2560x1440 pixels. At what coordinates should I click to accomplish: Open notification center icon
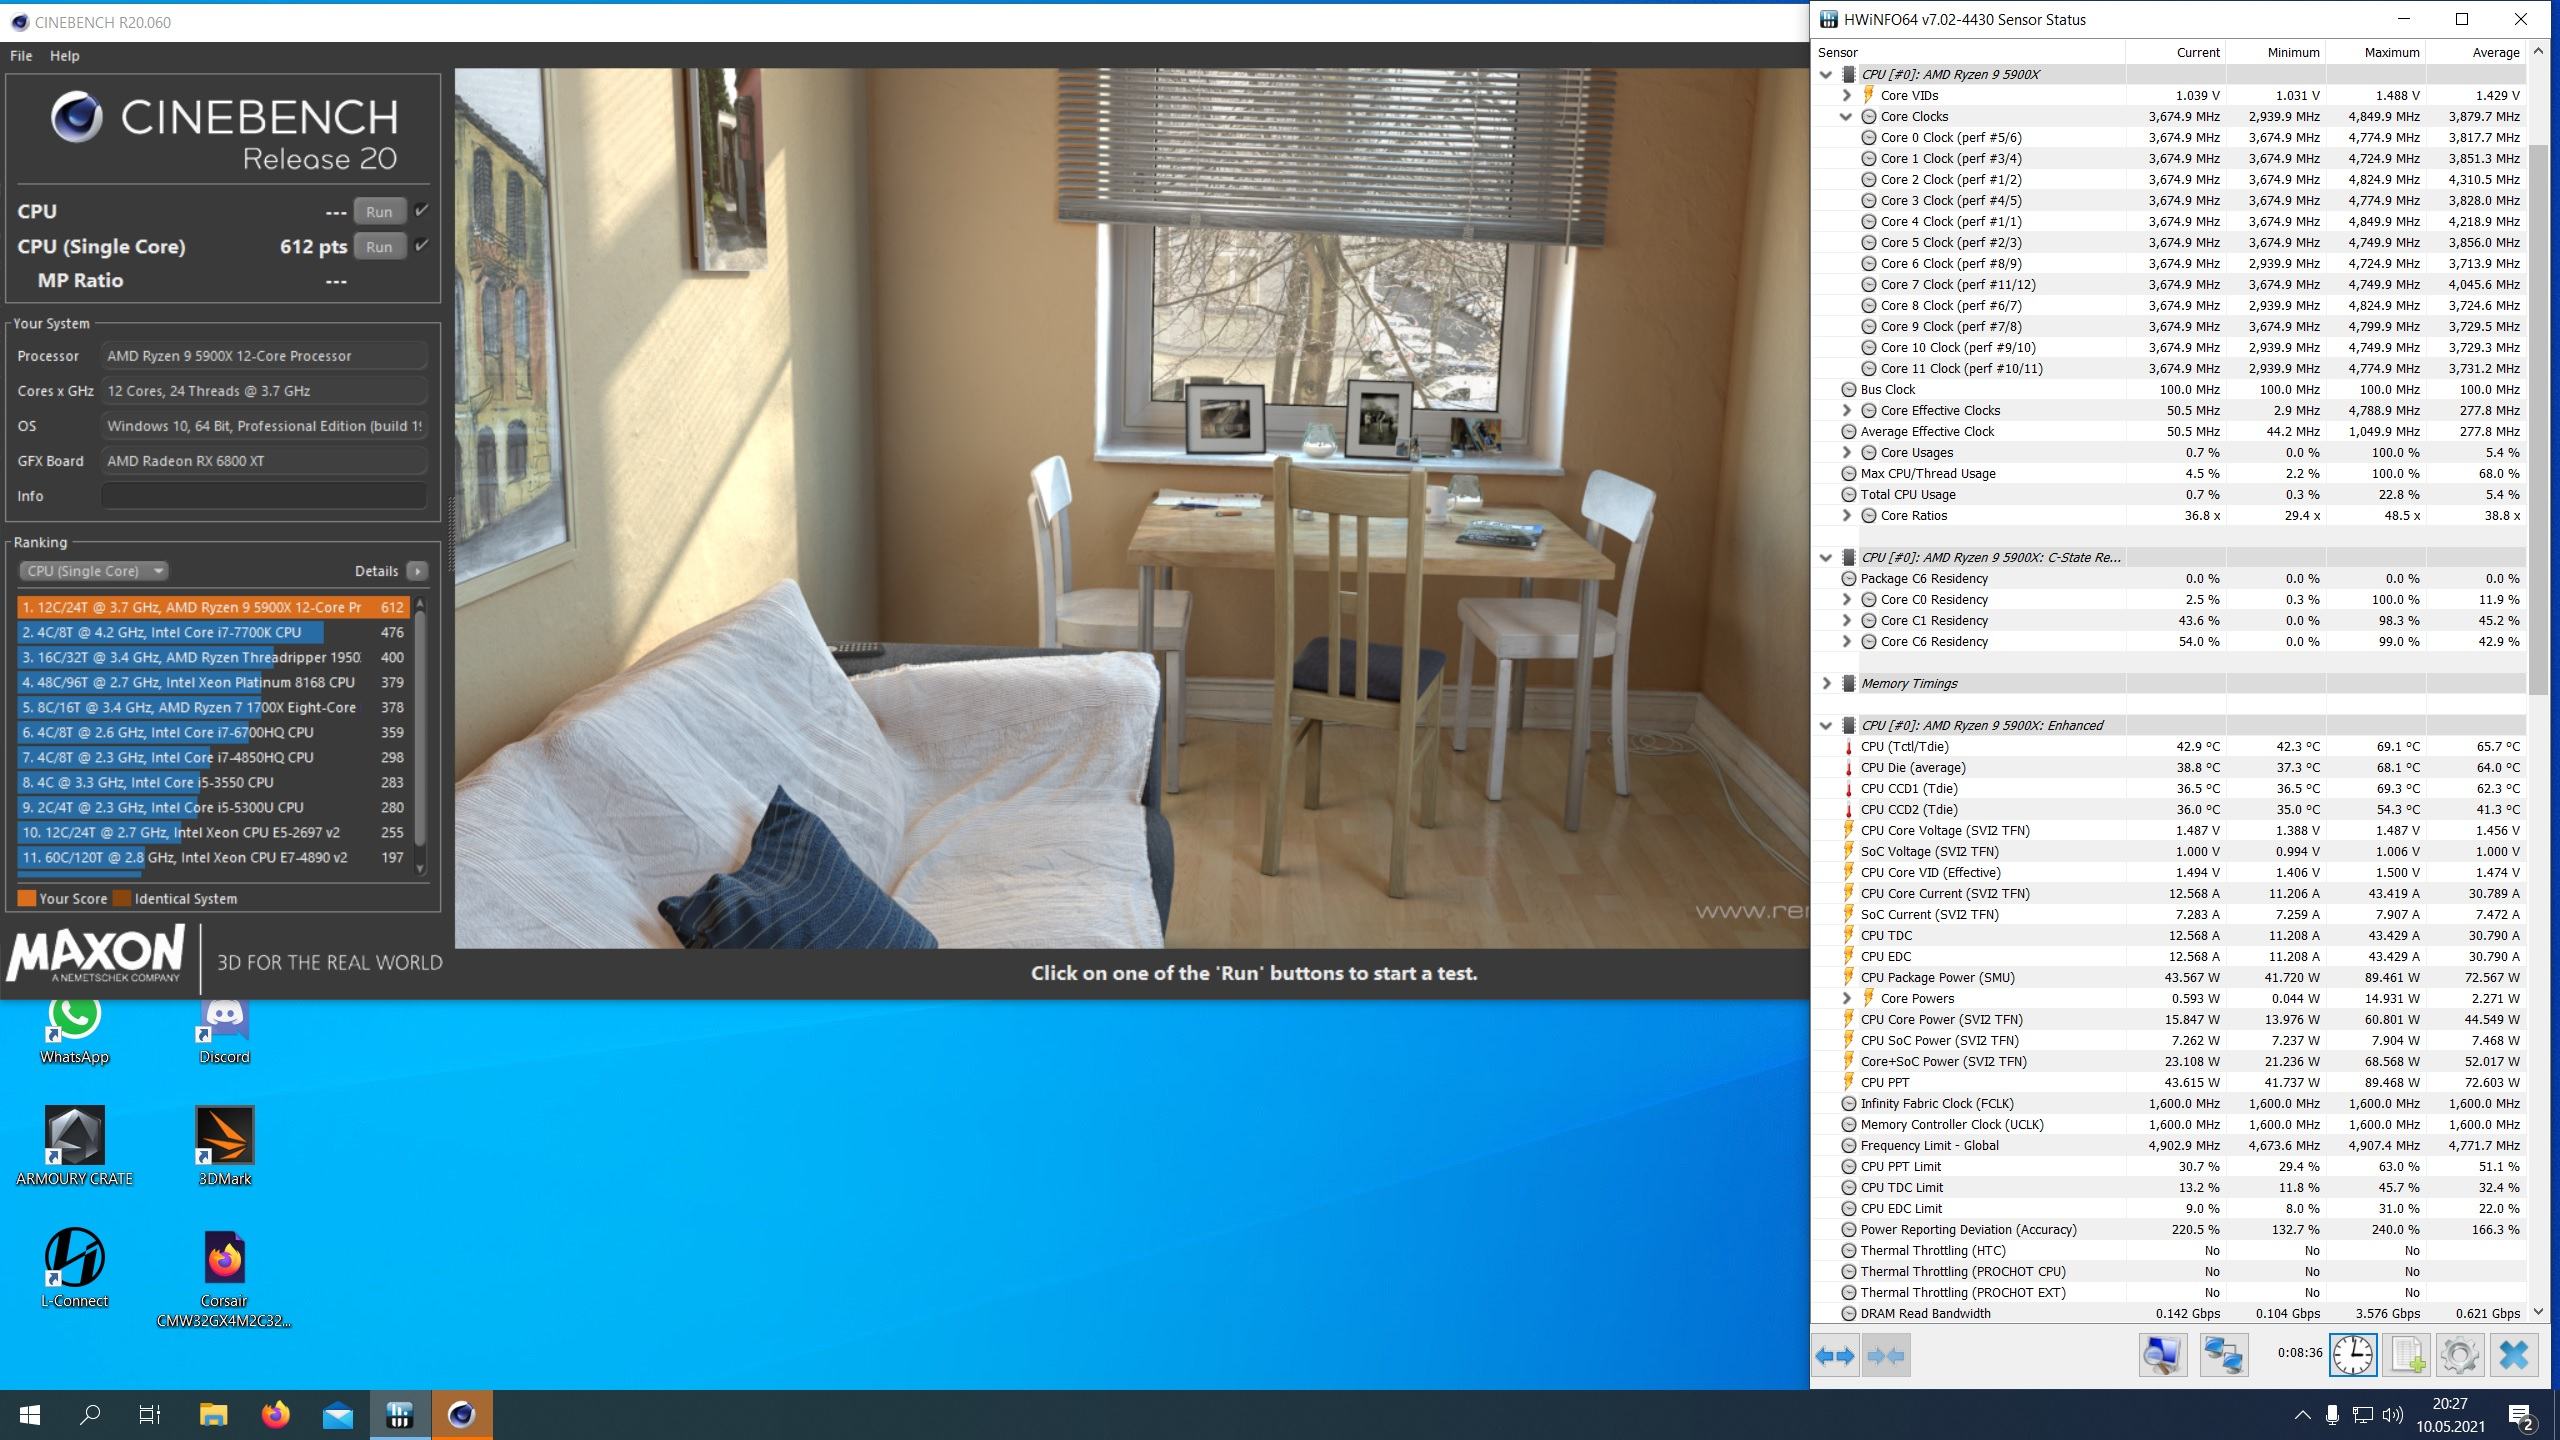pyautogui.click(x=2522, y=1415)
